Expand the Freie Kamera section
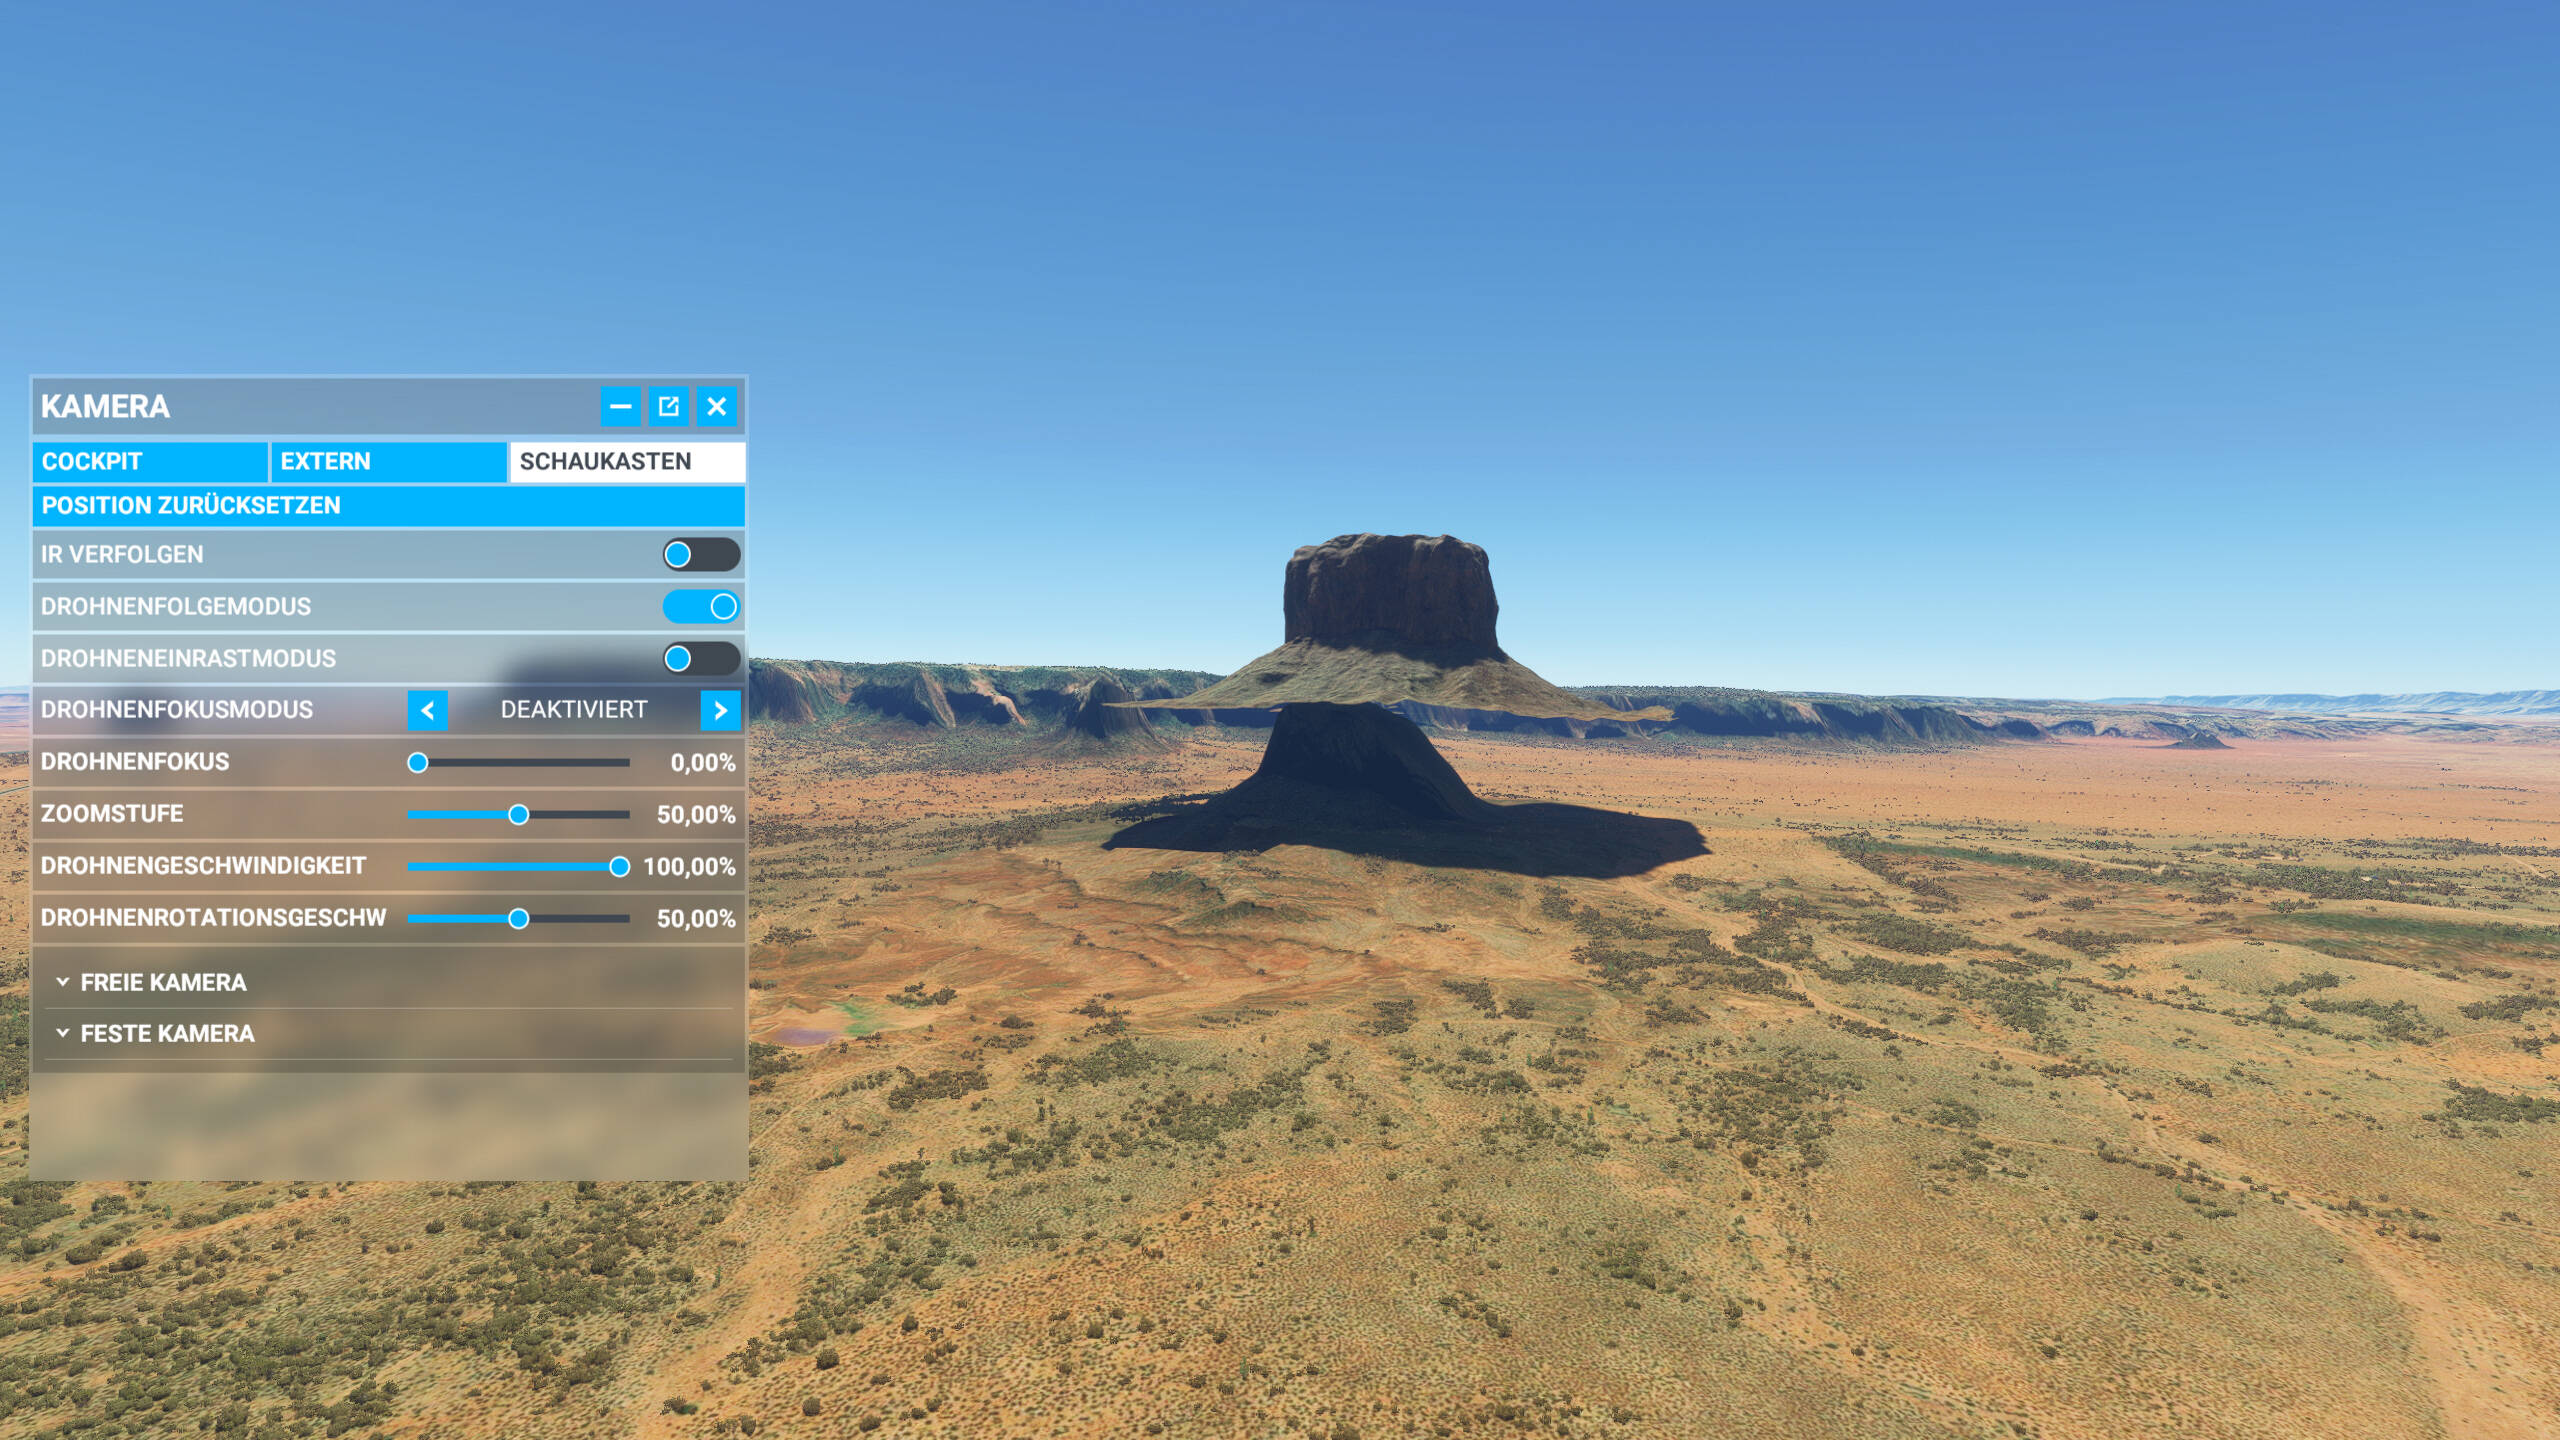The image size is (2560, 1440). [x=164, y=982]
